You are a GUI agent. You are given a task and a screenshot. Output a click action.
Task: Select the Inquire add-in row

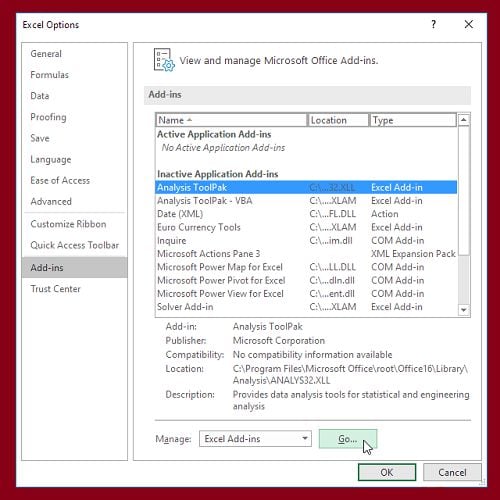pyautogui.click(x=306, y=241)
